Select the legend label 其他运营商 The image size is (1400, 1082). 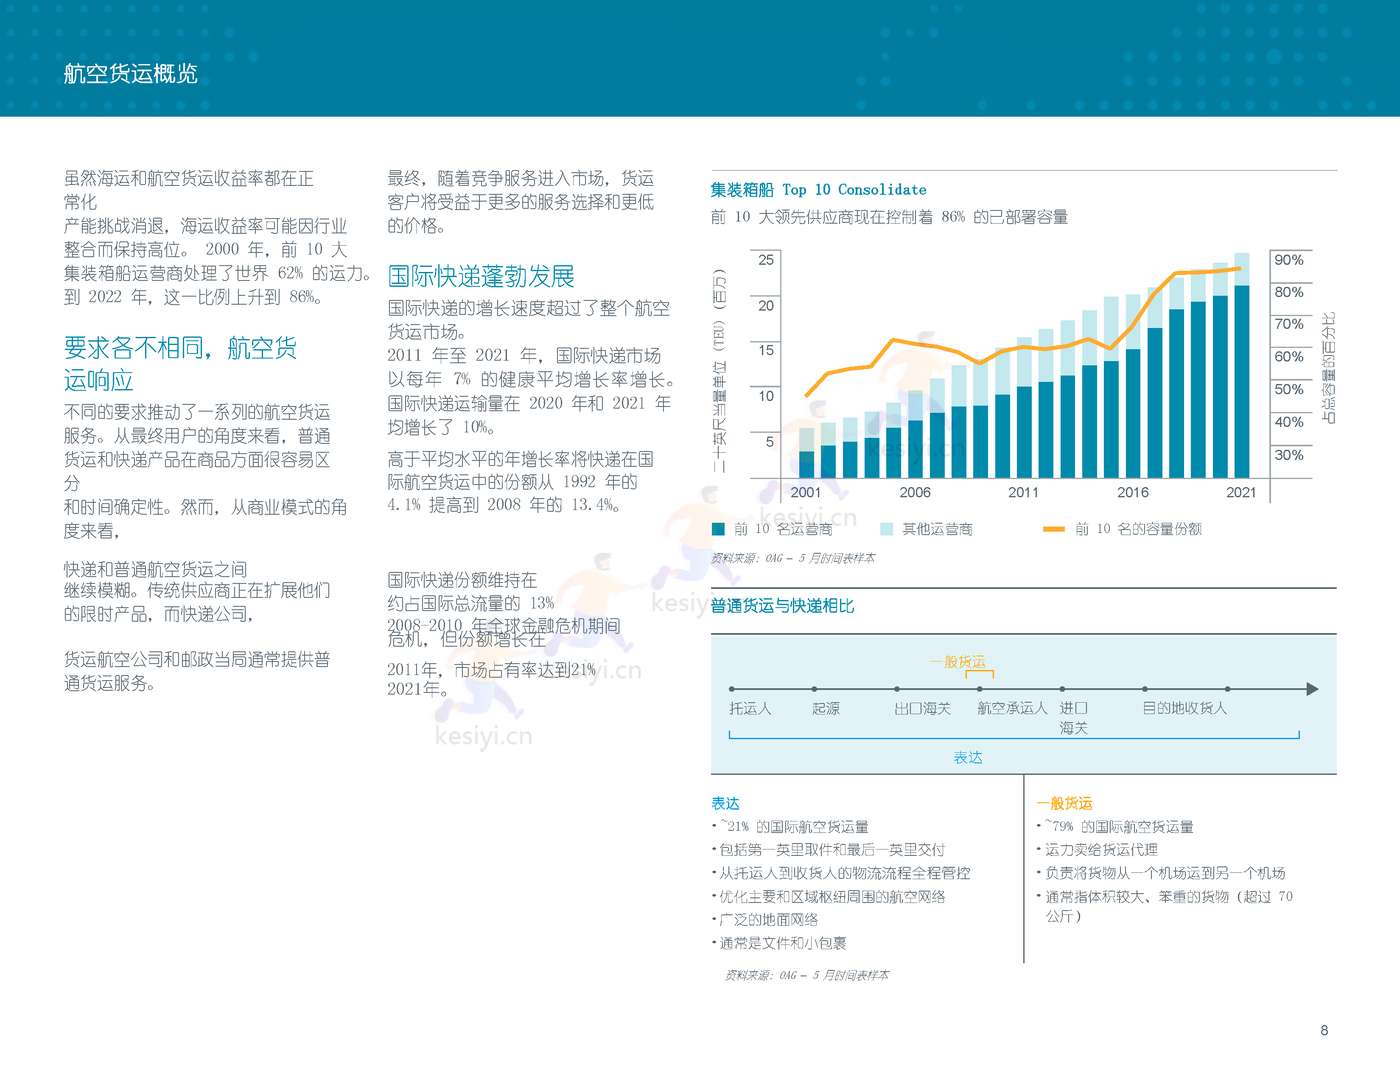(x=937, y=529)
